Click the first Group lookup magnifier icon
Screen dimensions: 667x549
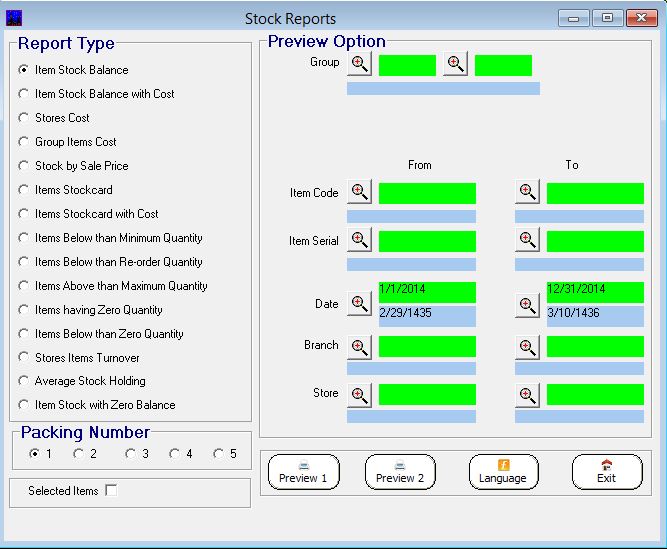pyautogui.click(x=360, y=64)
